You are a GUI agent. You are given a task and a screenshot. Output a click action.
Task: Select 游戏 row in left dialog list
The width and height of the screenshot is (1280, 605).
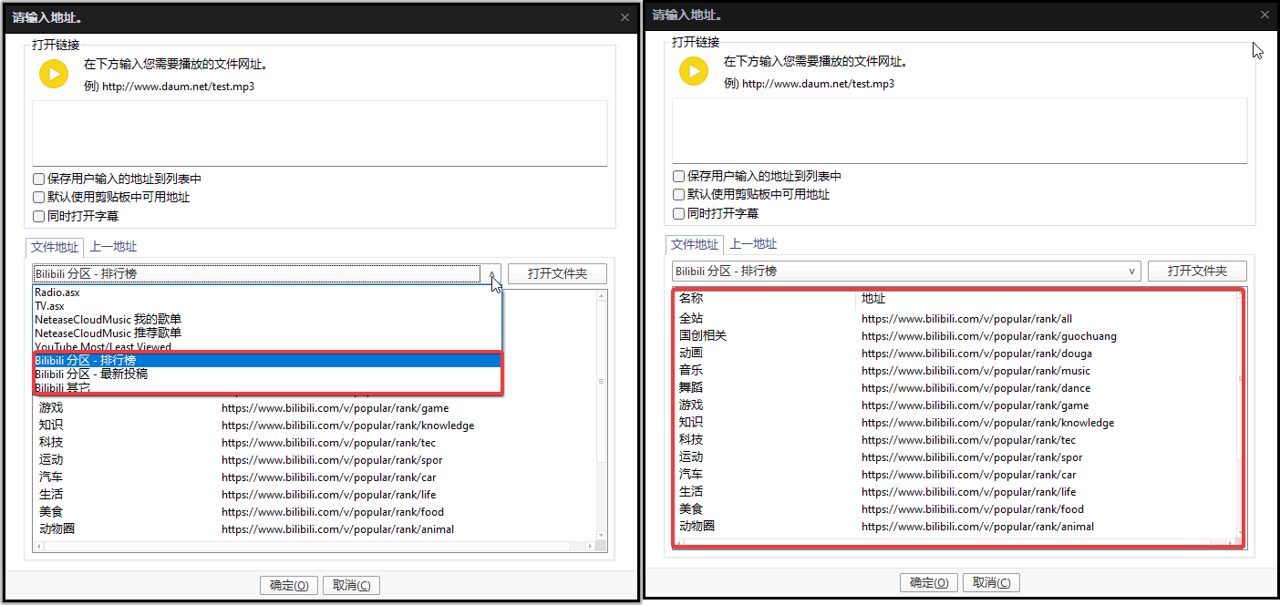[316, 408]
